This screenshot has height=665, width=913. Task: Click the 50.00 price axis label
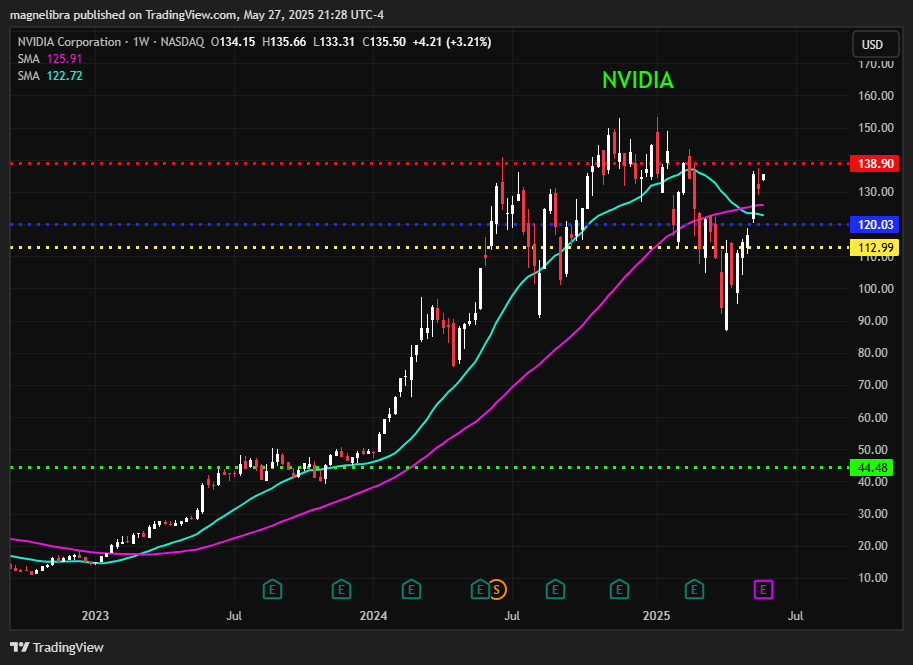pyautogui.click(x=873, y=450)
